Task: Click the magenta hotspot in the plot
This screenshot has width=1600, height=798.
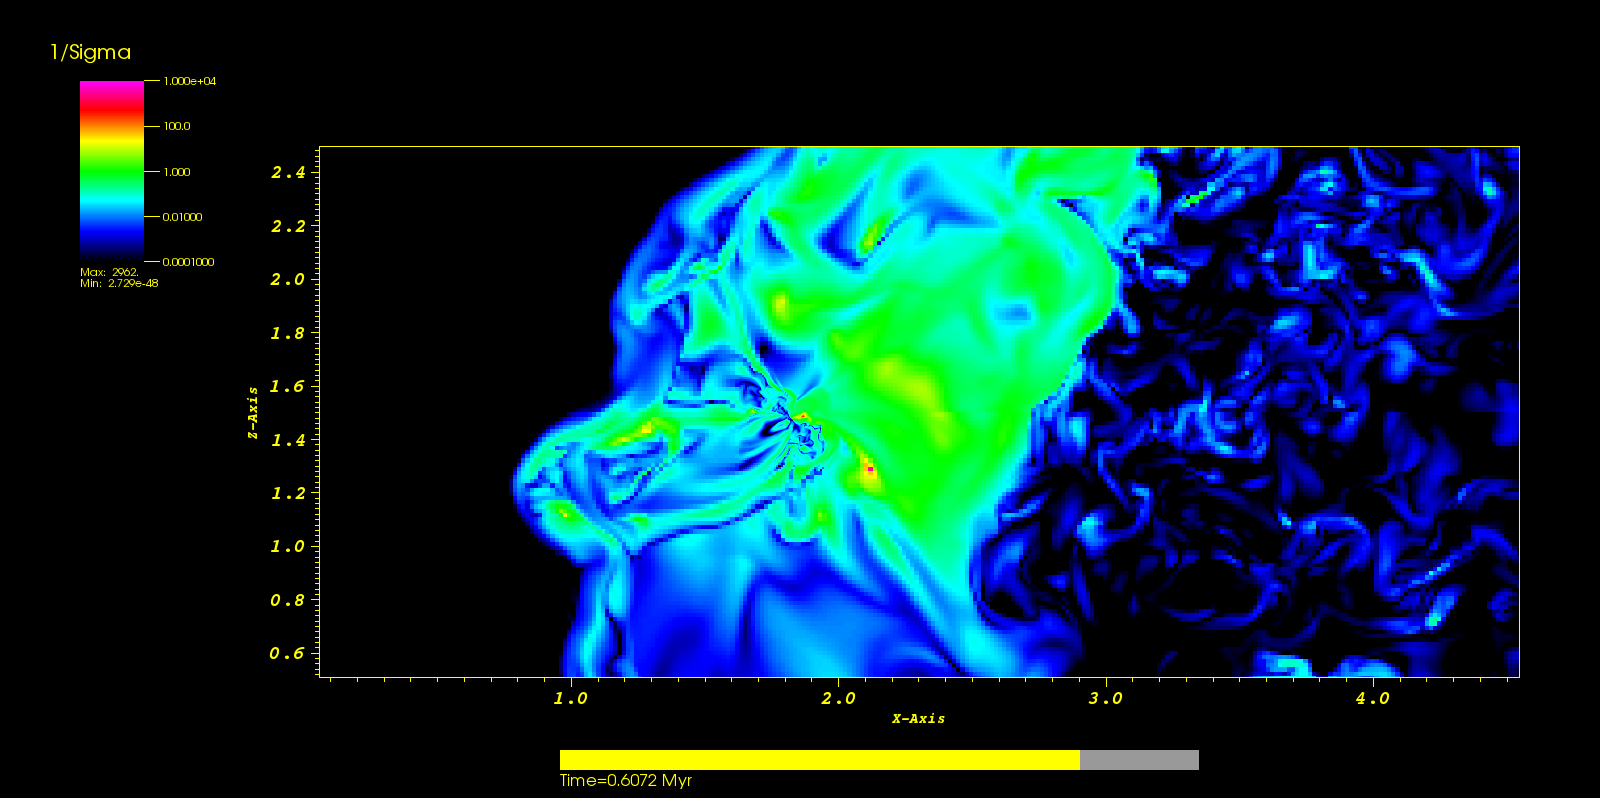Action: (x=870, y=468)
